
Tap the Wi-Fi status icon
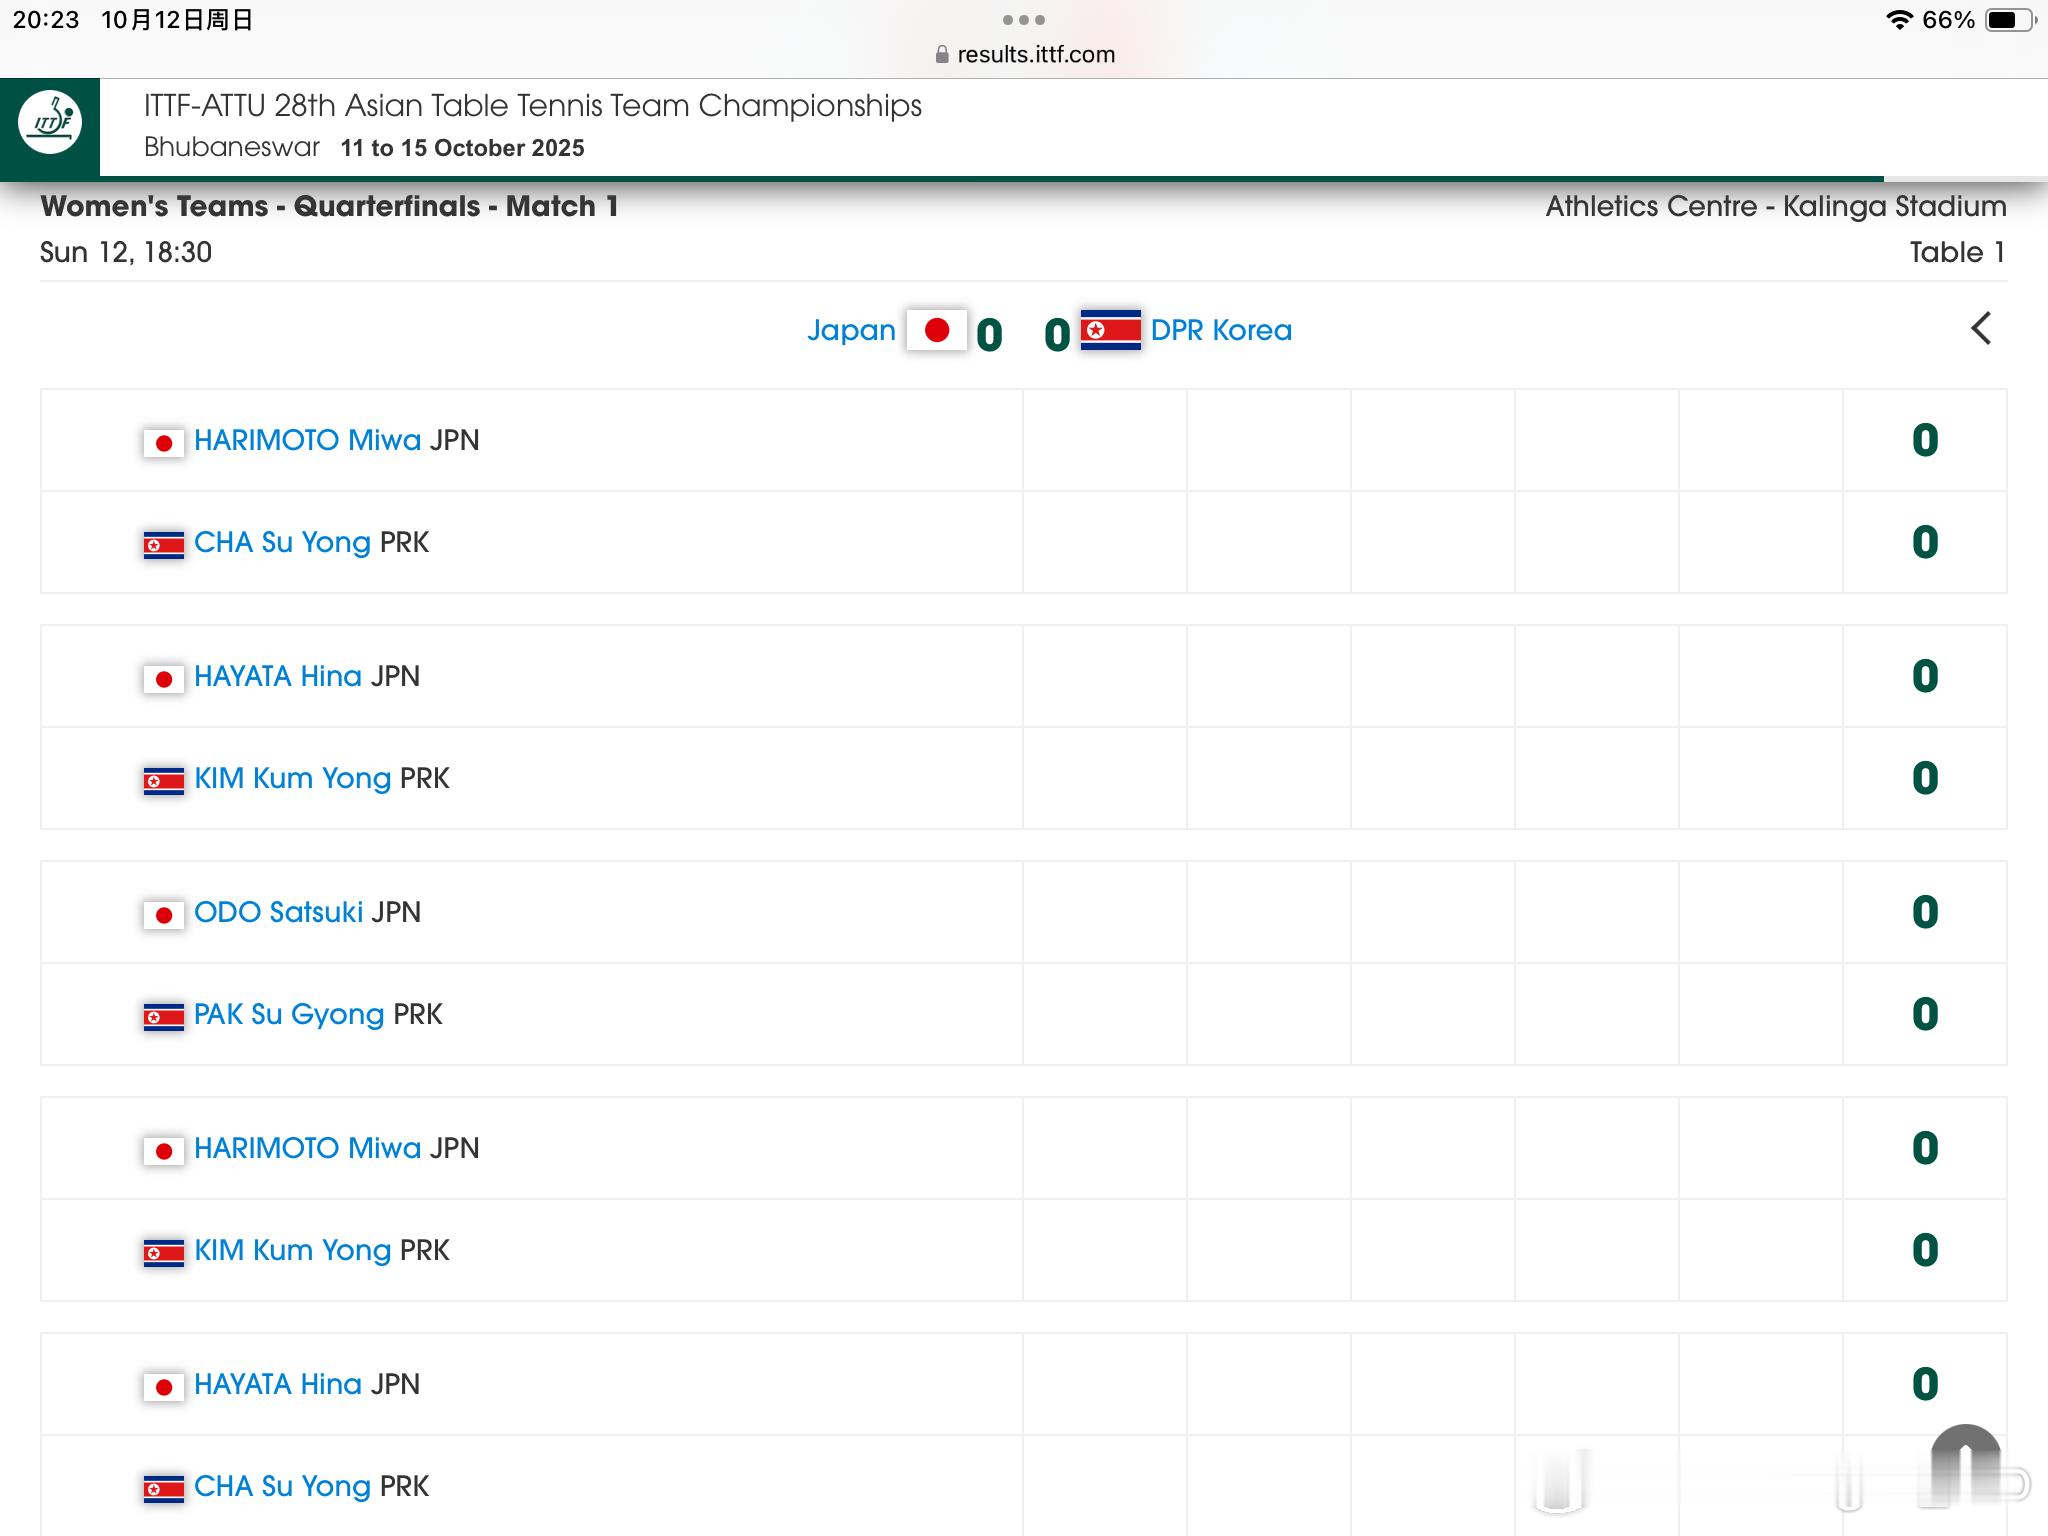click(1898, 20)
